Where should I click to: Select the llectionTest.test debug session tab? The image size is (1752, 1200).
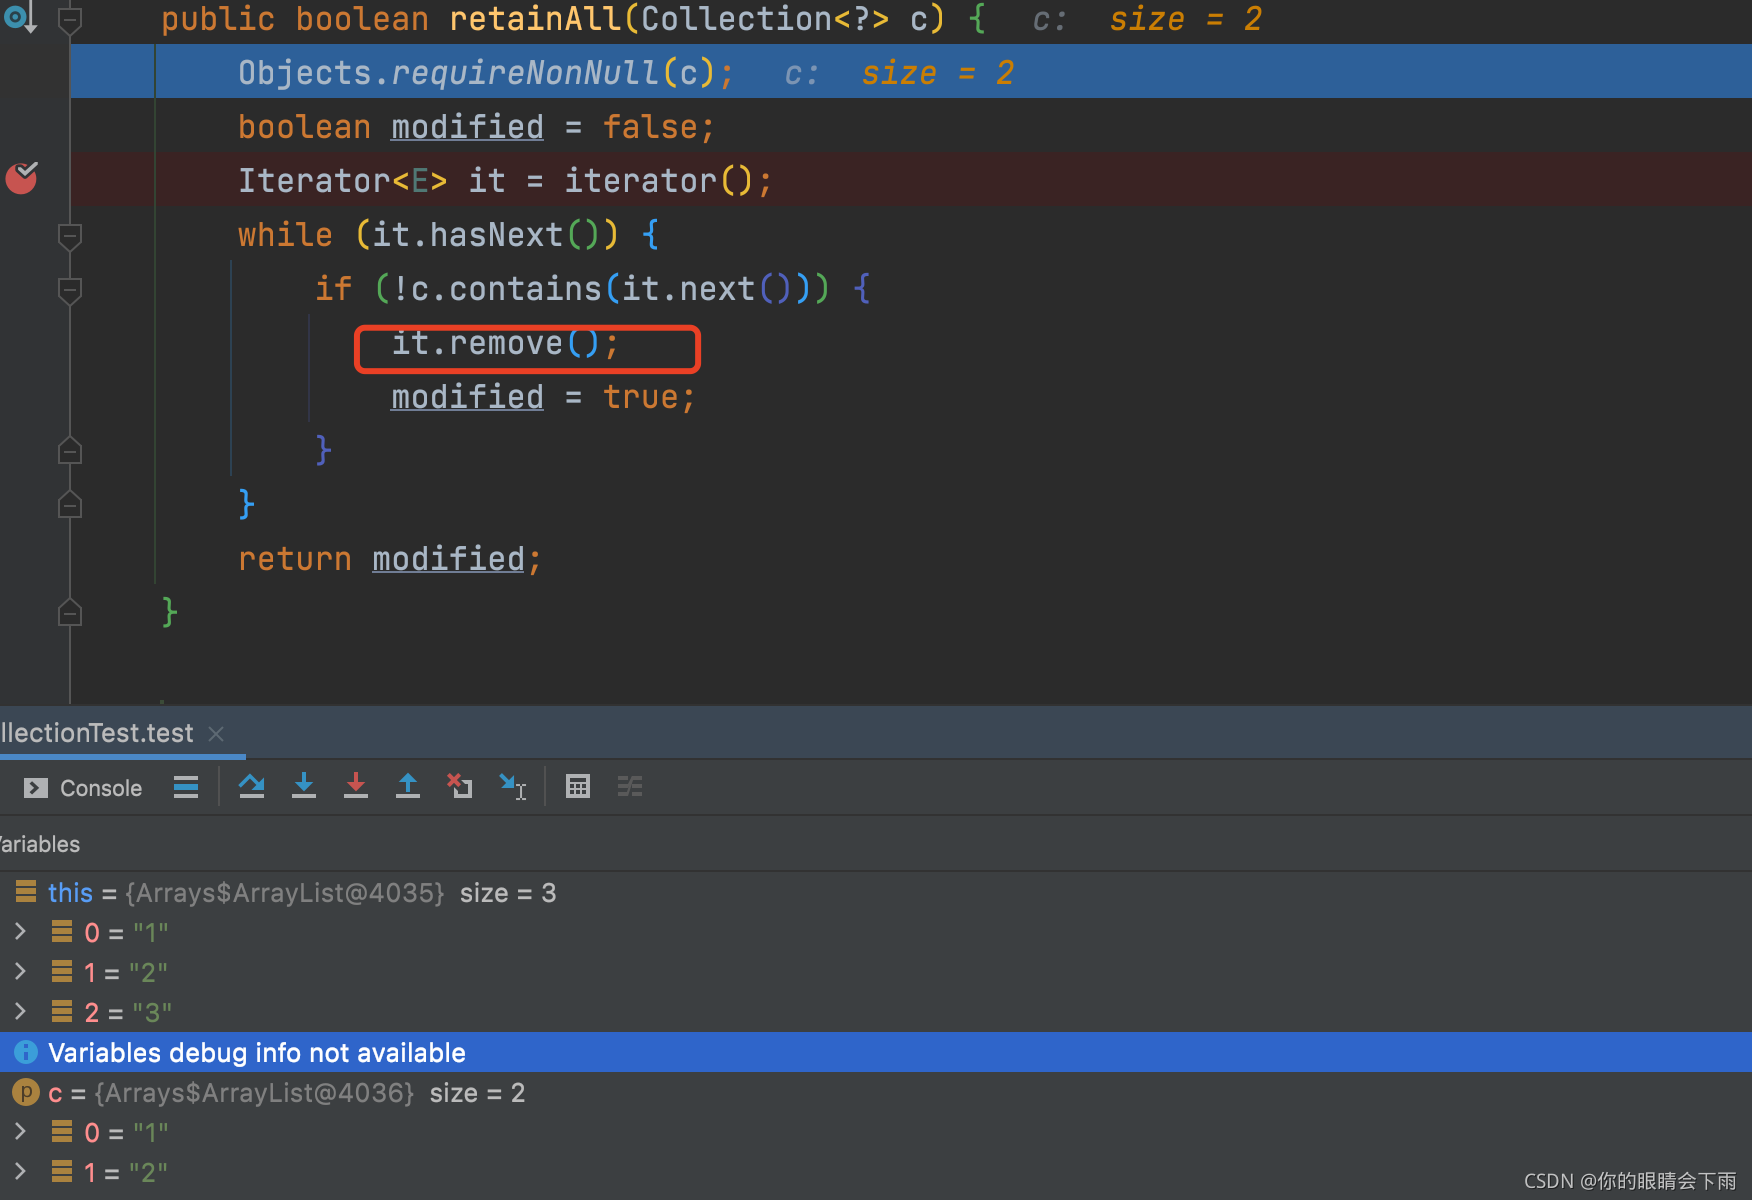[x=97, y=733]
